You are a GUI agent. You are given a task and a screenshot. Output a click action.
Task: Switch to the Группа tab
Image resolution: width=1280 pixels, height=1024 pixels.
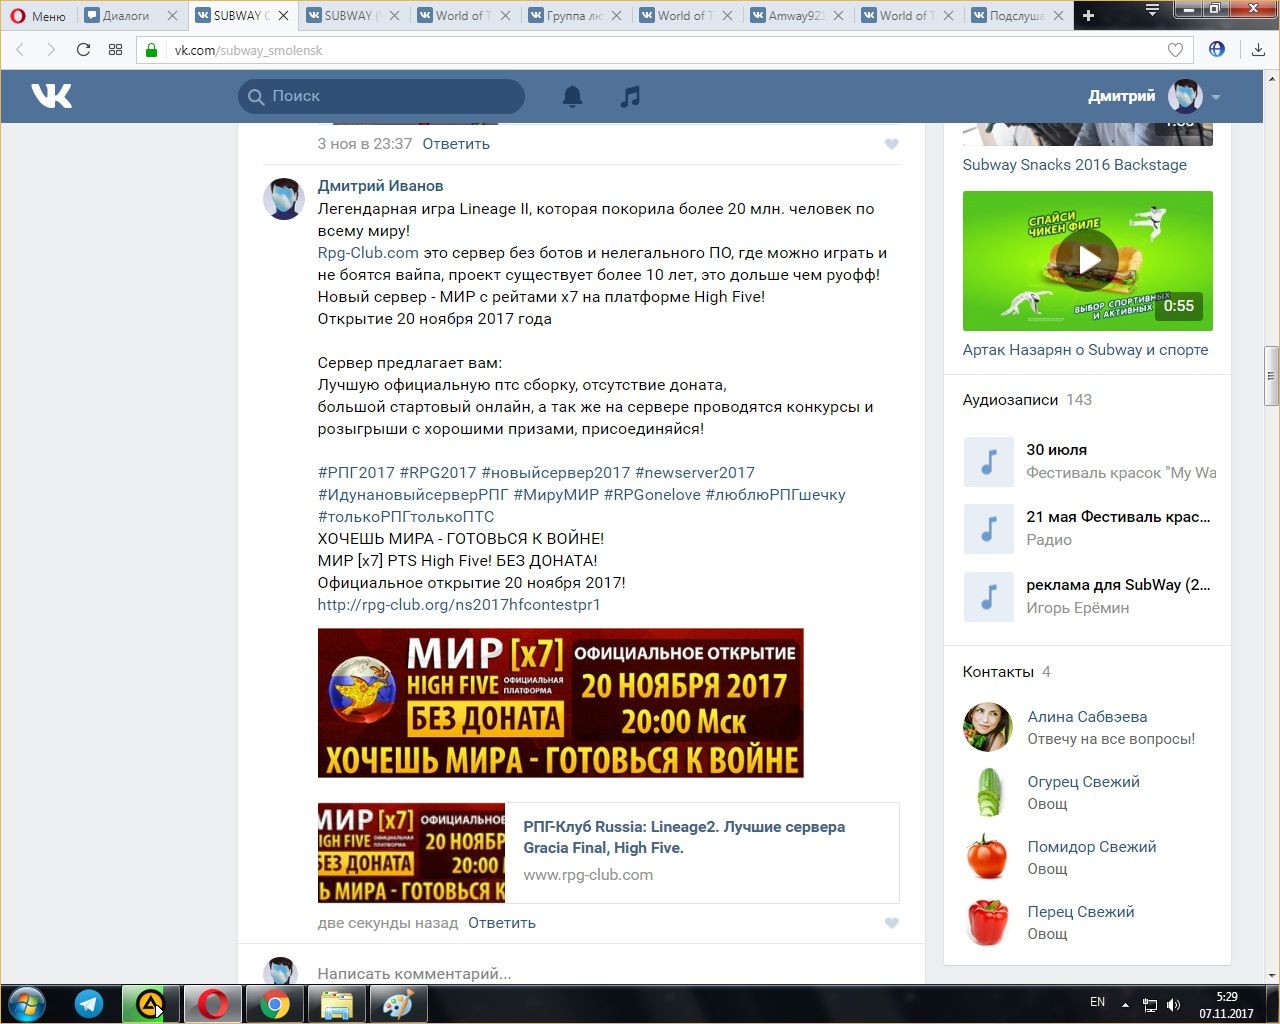click(575, 15)
